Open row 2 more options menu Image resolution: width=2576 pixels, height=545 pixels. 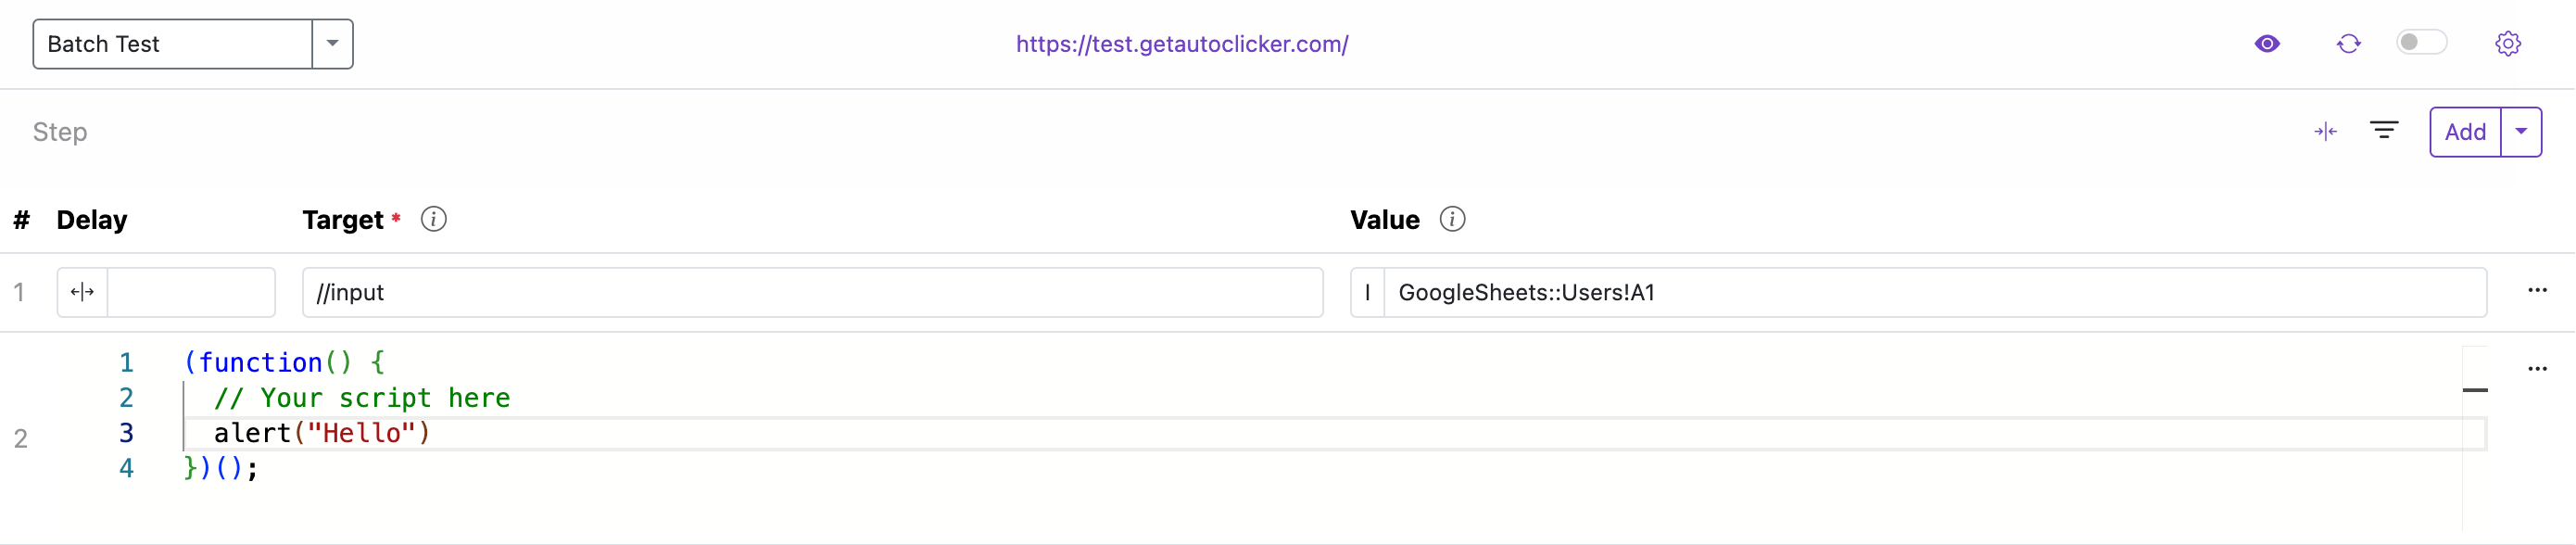point(2537,368)
